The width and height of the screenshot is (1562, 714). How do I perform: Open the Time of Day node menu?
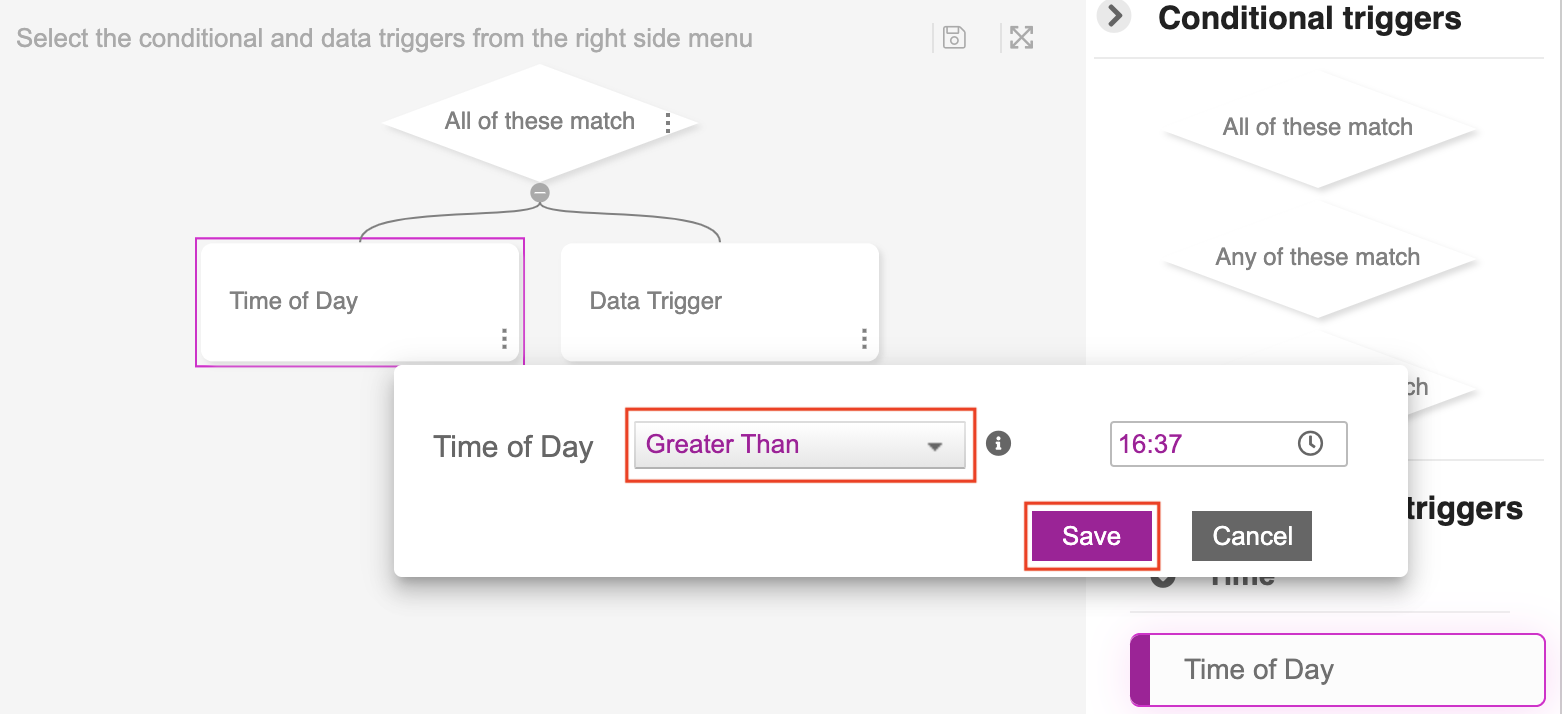504,339
